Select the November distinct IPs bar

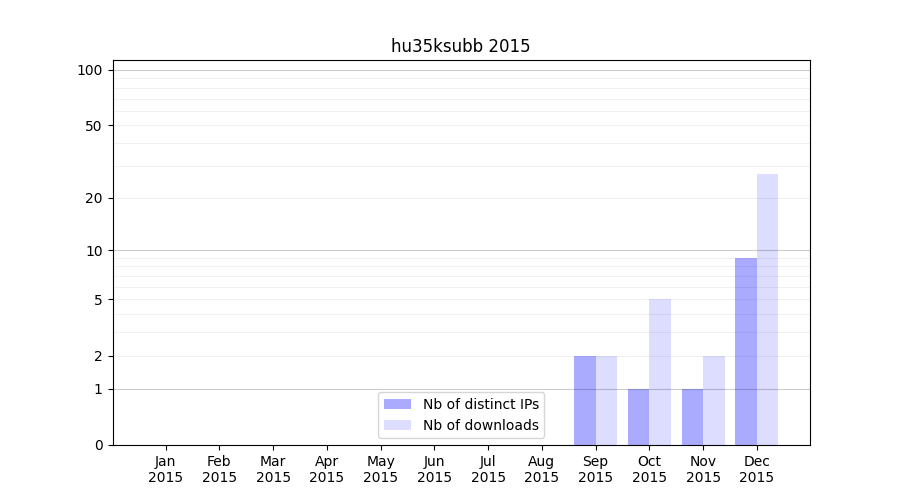coord(692,417)
